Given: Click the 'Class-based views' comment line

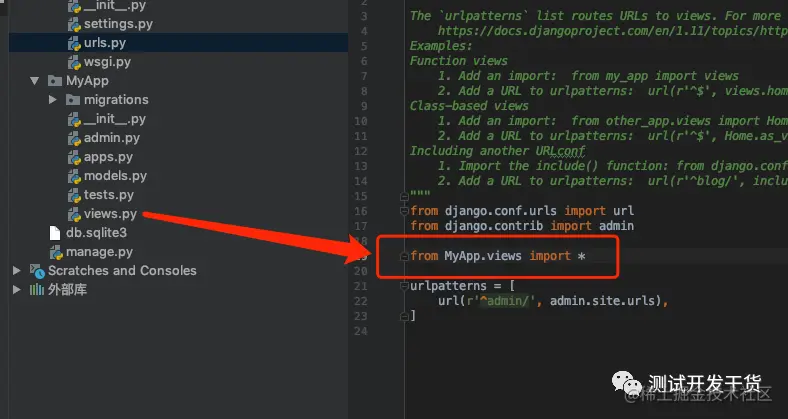Looking at the screenshot, I should (469, 106).
